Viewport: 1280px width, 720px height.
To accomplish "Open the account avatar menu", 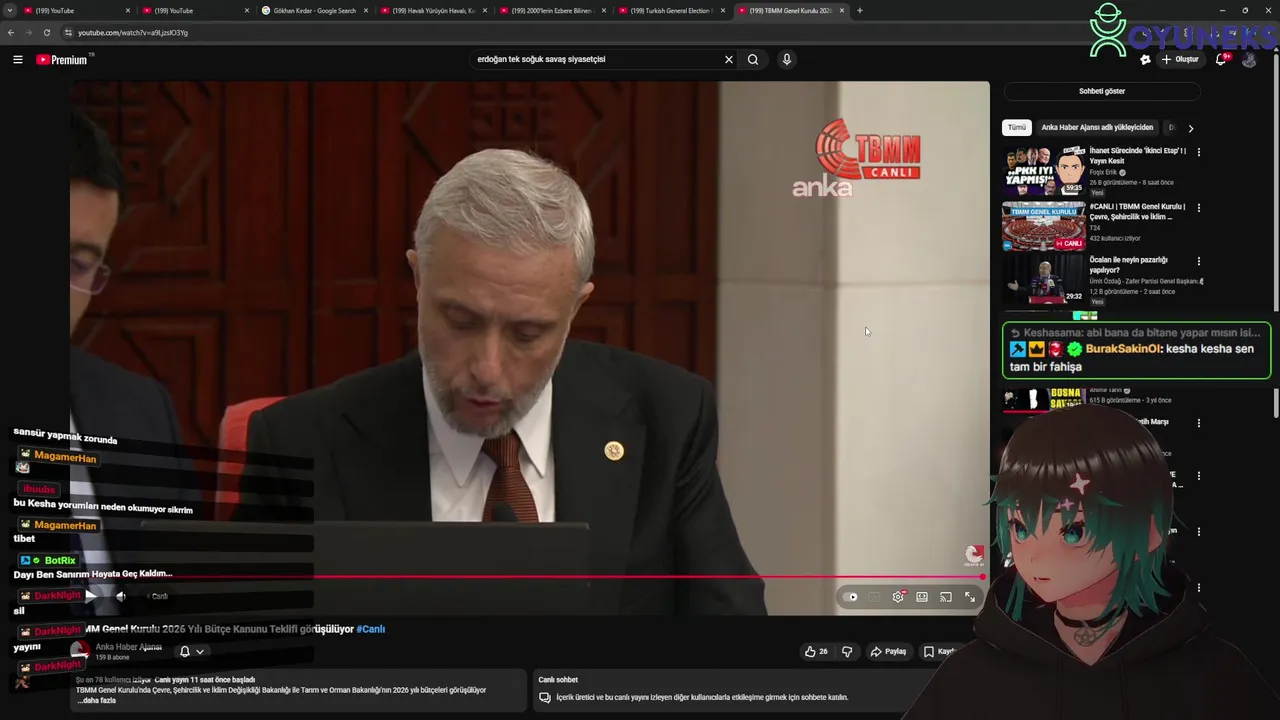I will pos(1249,60).
